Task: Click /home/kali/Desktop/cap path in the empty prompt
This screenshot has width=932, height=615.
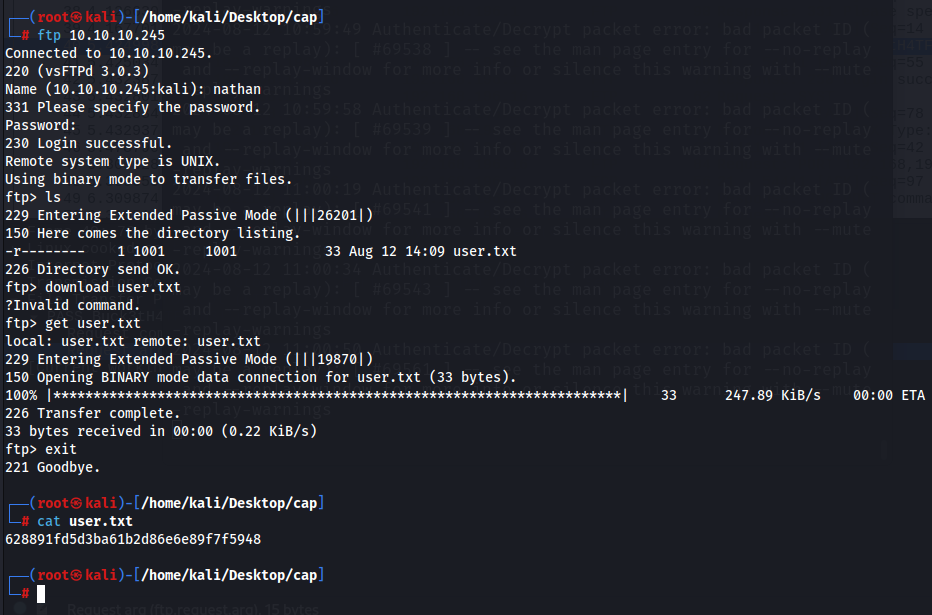Action: (229, 575)
